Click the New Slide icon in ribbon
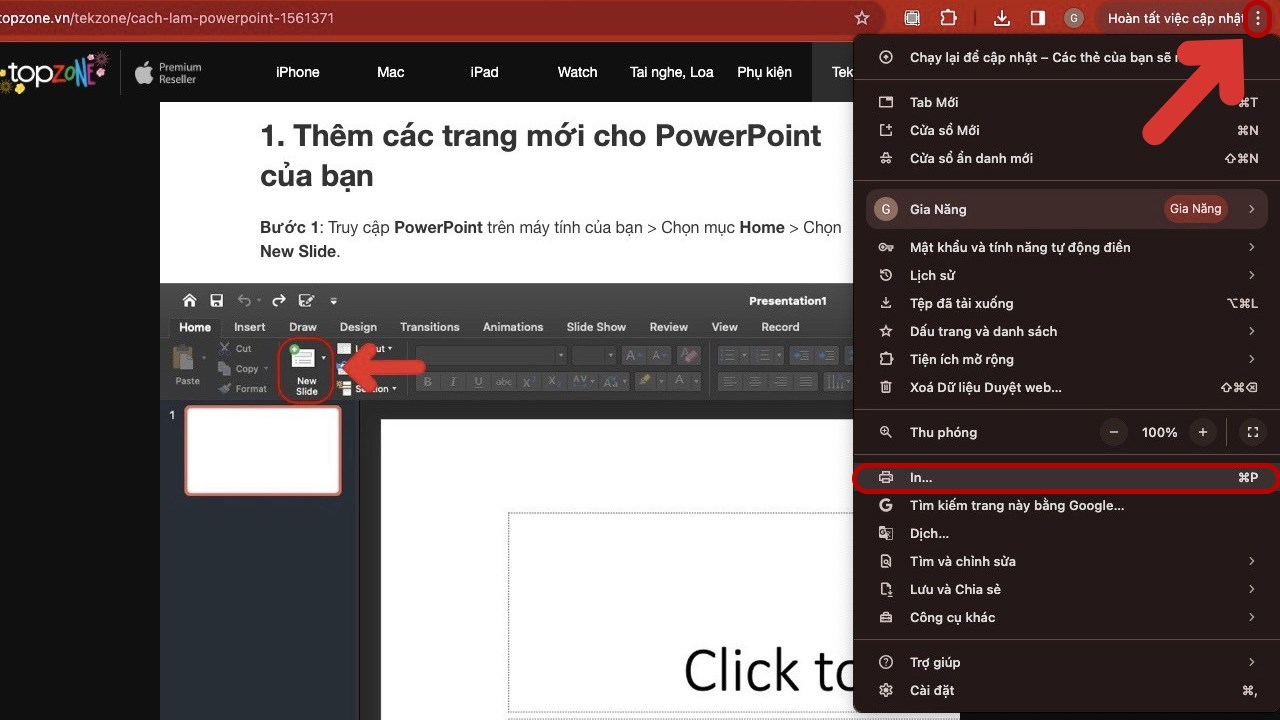Screen dimensions: 1280x720 click(x=302, y=357)
